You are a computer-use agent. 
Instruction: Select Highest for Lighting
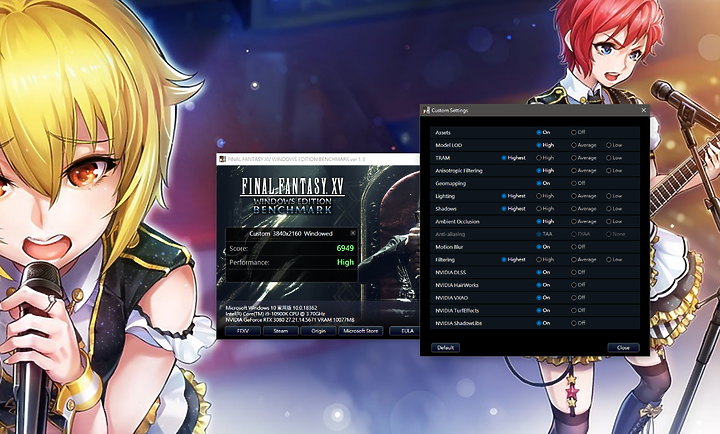tap(513, 196)
